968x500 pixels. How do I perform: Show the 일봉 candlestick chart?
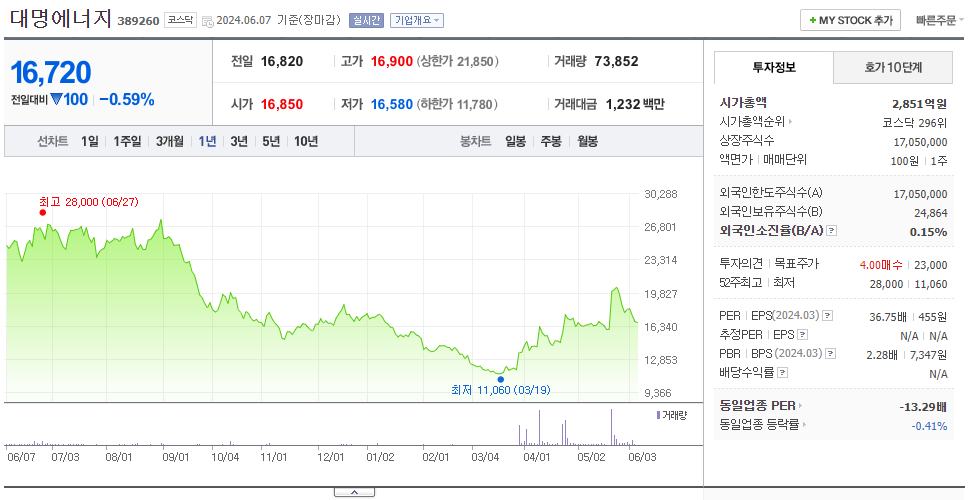(515, 141)
